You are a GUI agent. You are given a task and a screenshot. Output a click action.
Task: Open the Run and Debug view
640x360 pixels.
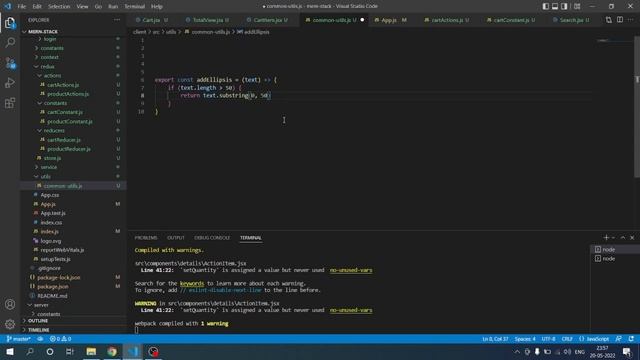click(10, 83)
